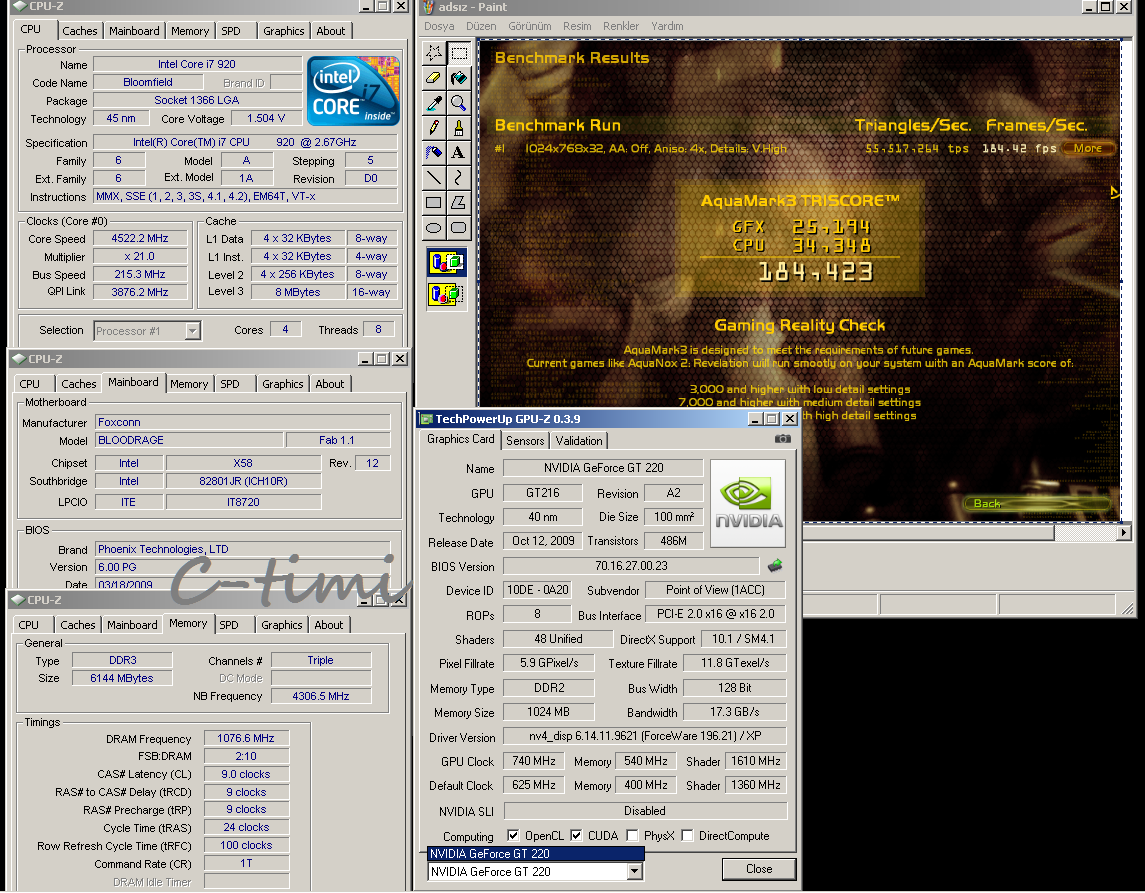Viewport: 1145px width, 893px height.
Task: Choose opaque selection option in Paint toolbox
Action: (447, 262)
